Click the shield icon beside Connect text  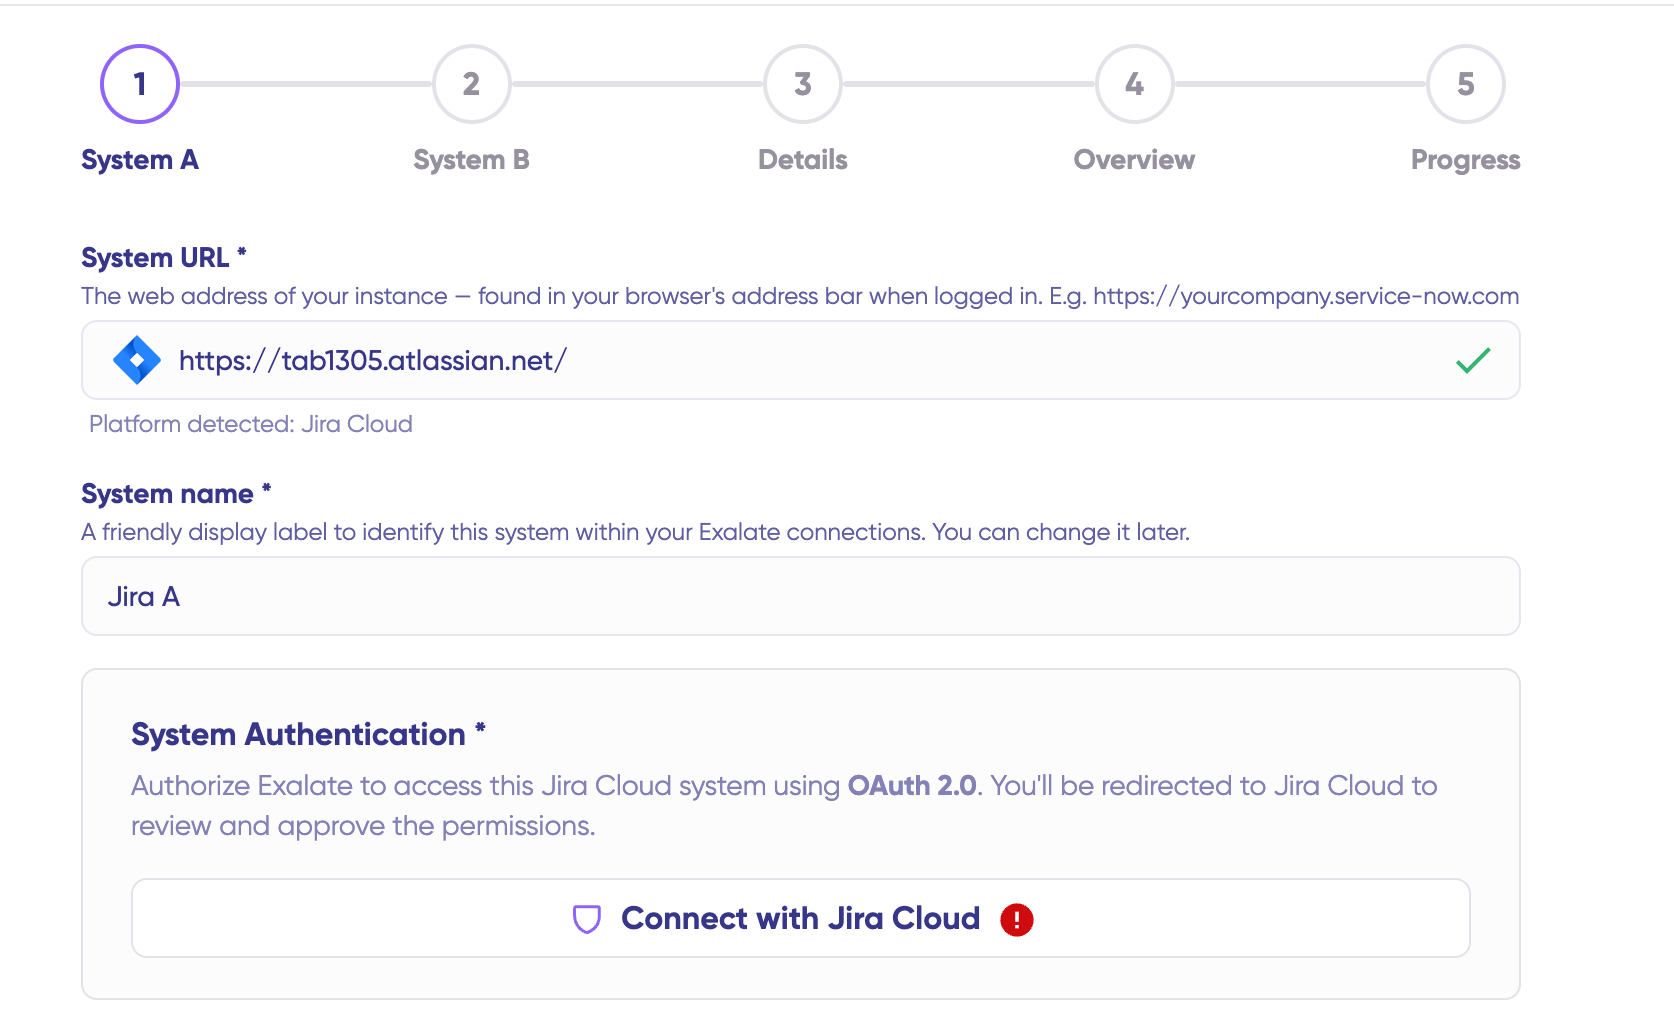click(587, 919)
